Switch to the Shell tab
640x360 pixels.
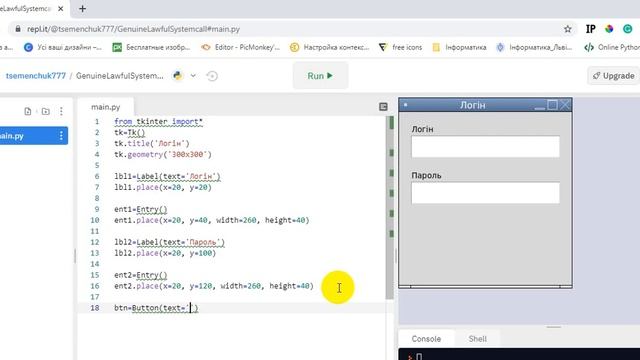pos(478,339)
